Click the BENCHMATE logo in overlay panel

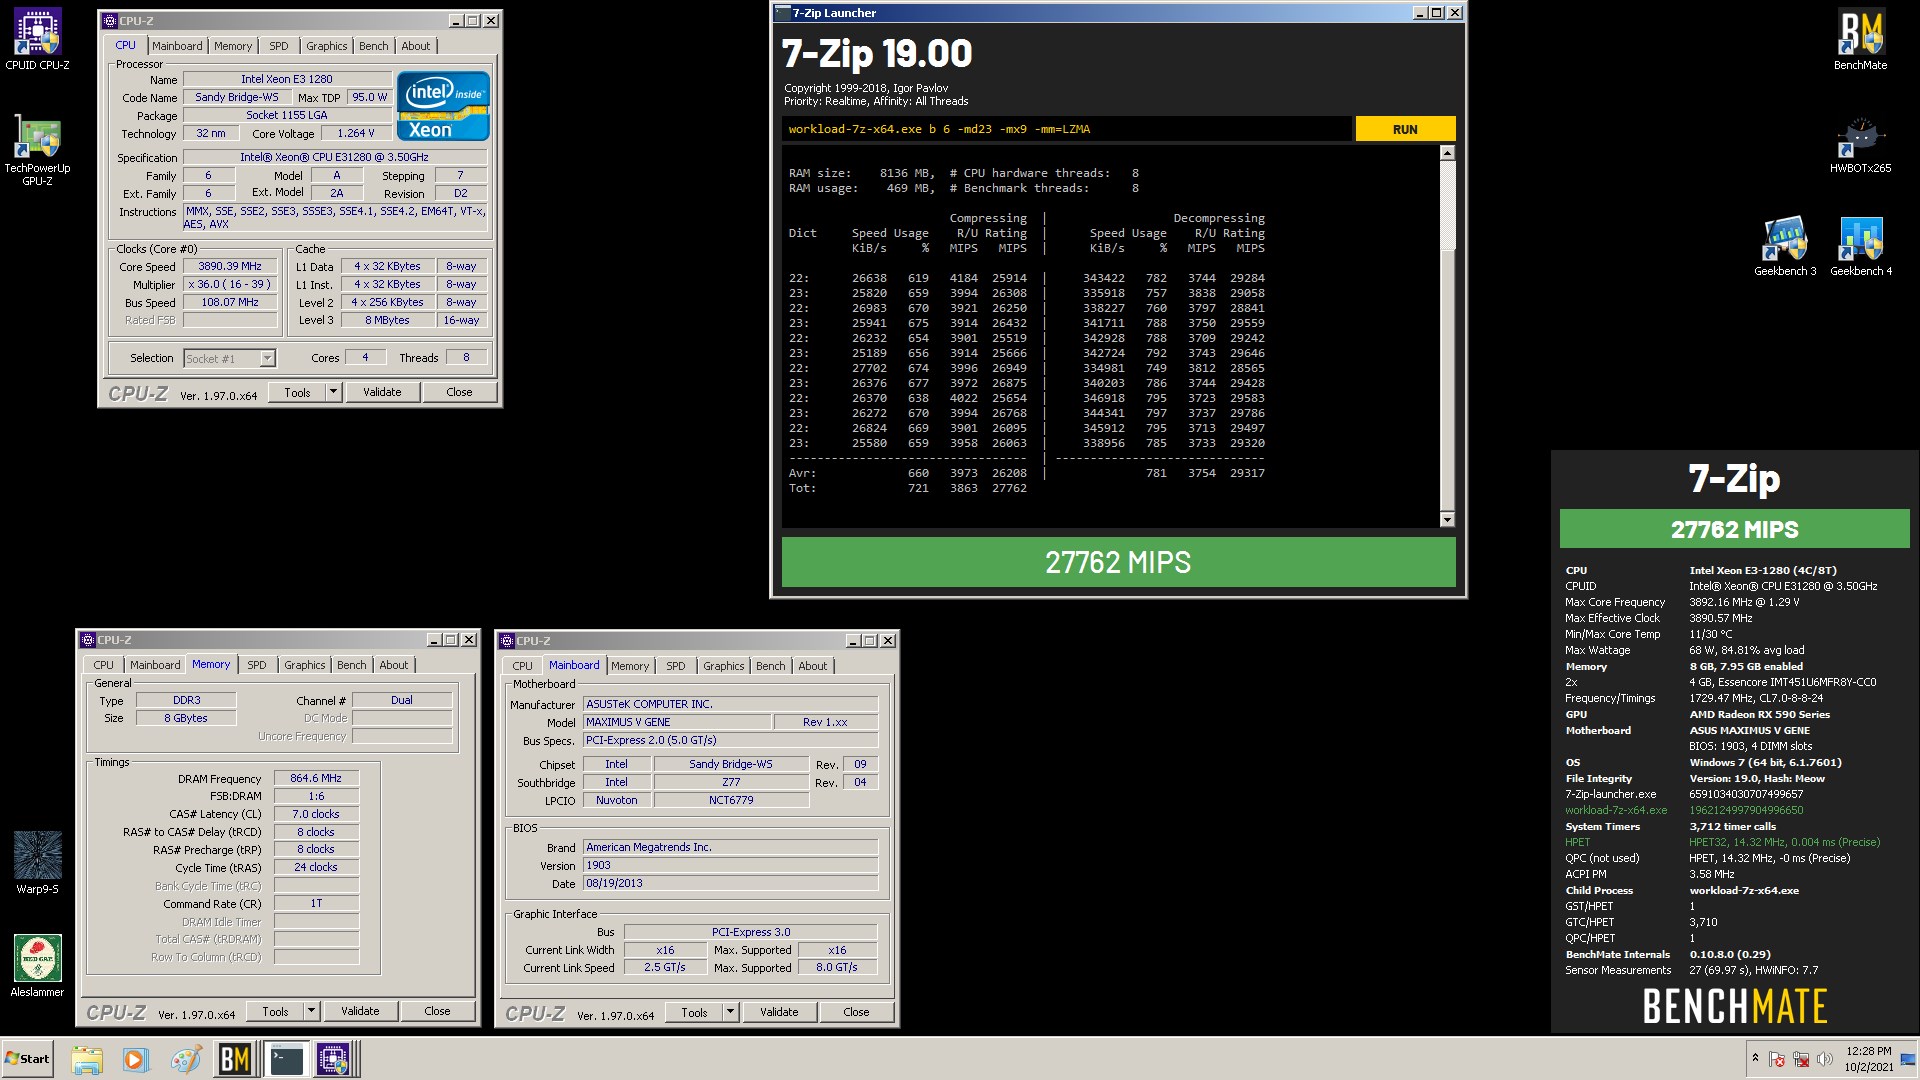coord(1734,1005)
